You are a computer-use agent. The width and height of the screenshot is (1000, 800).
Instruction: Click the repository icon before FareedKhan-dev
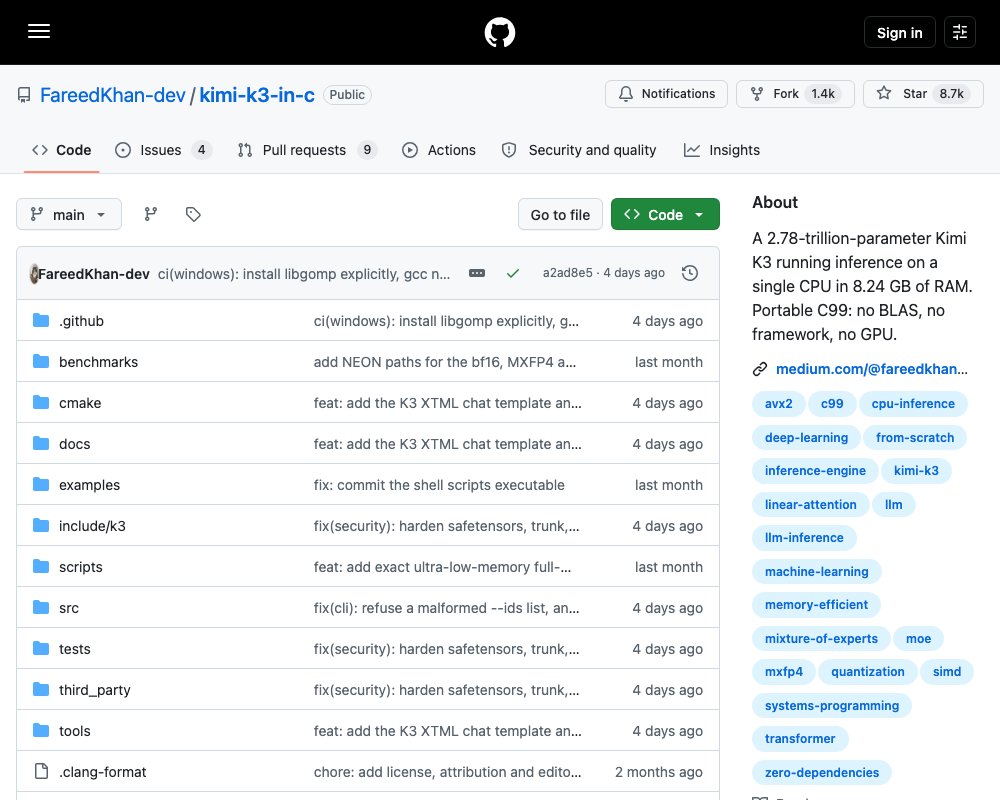(x=24, y=95)
